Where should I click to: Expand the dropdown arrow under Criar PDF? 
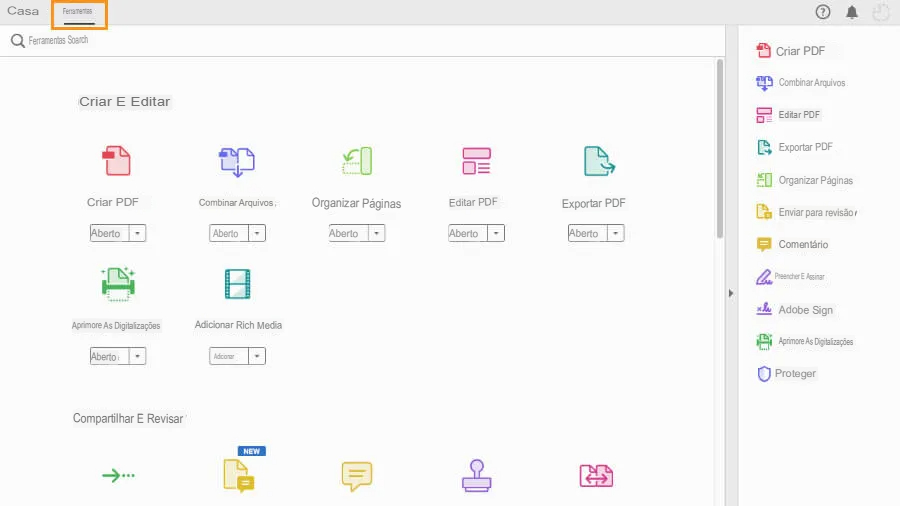[137, 233]
